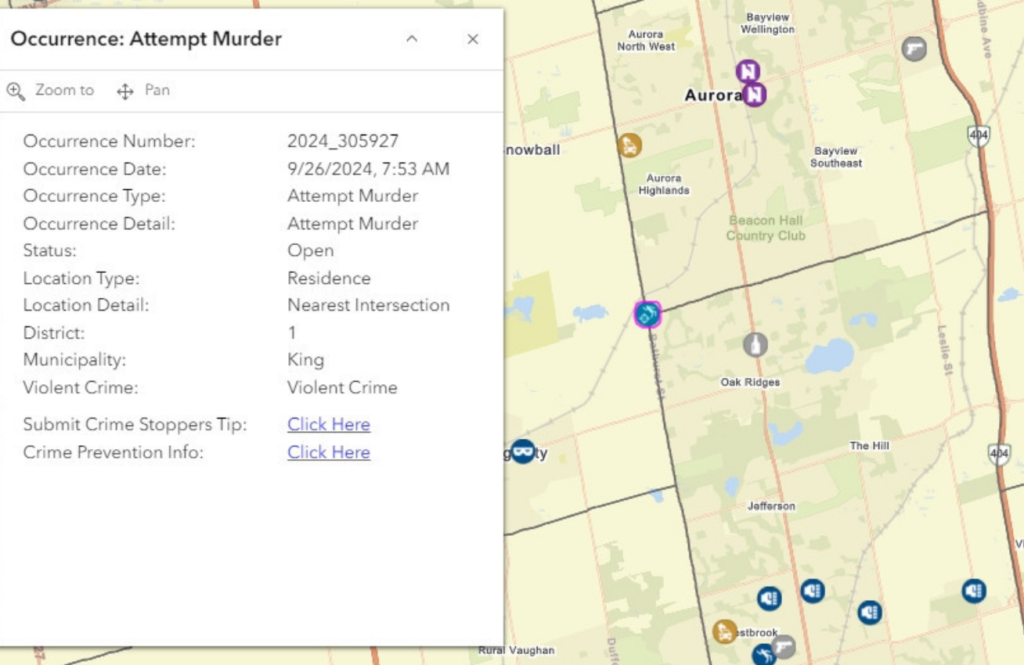Open the Submit Crime Stoppers Tip link
1024x665 pixels.
point(328,425)
